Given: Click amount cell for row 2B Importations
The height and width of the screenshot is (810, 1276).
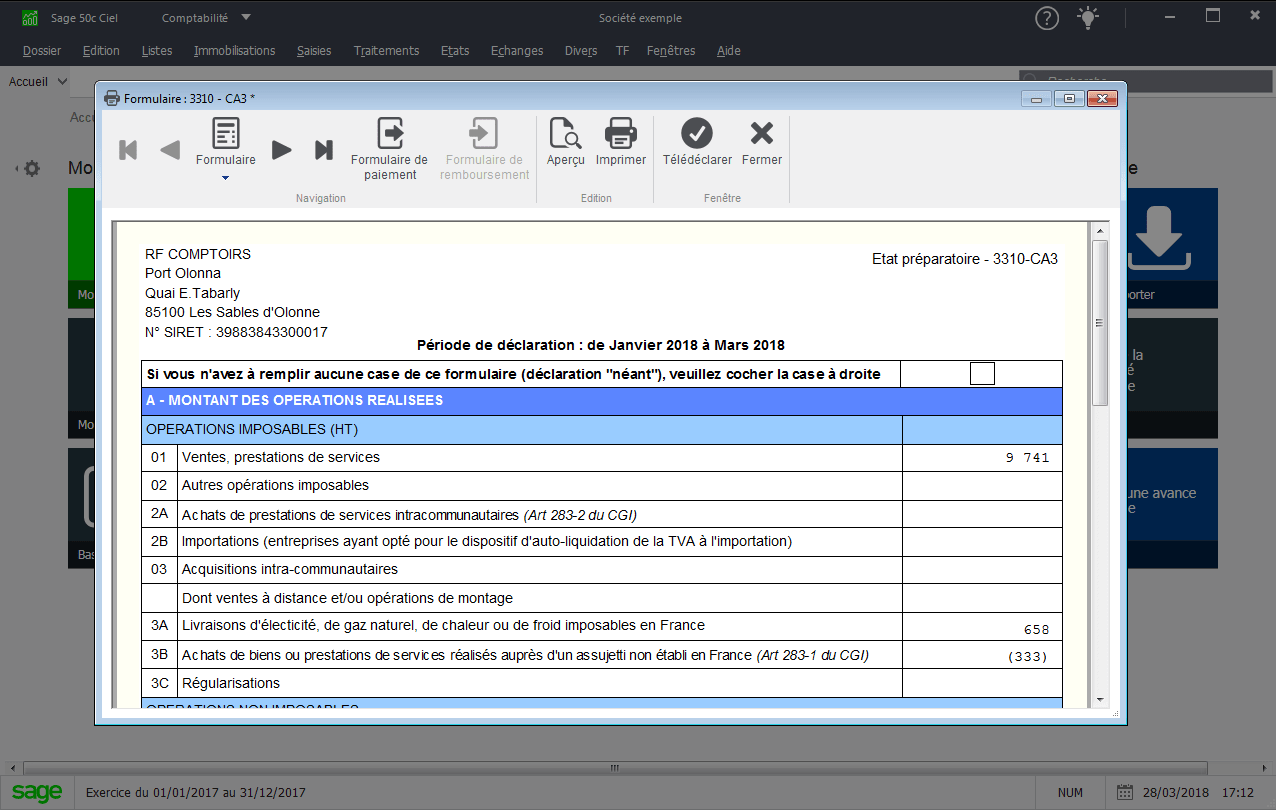Looking at the screenshot, I should [x=982, y=542].
